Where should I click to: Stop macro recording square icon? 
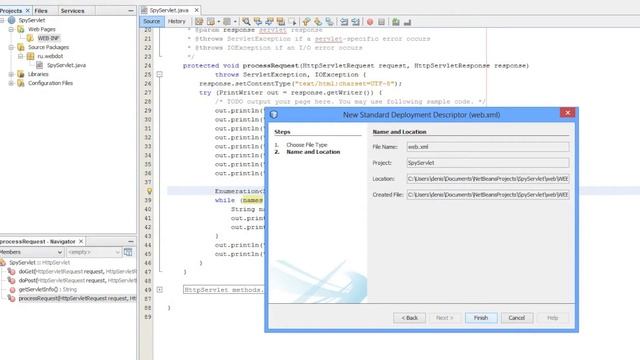pos(381,22)
